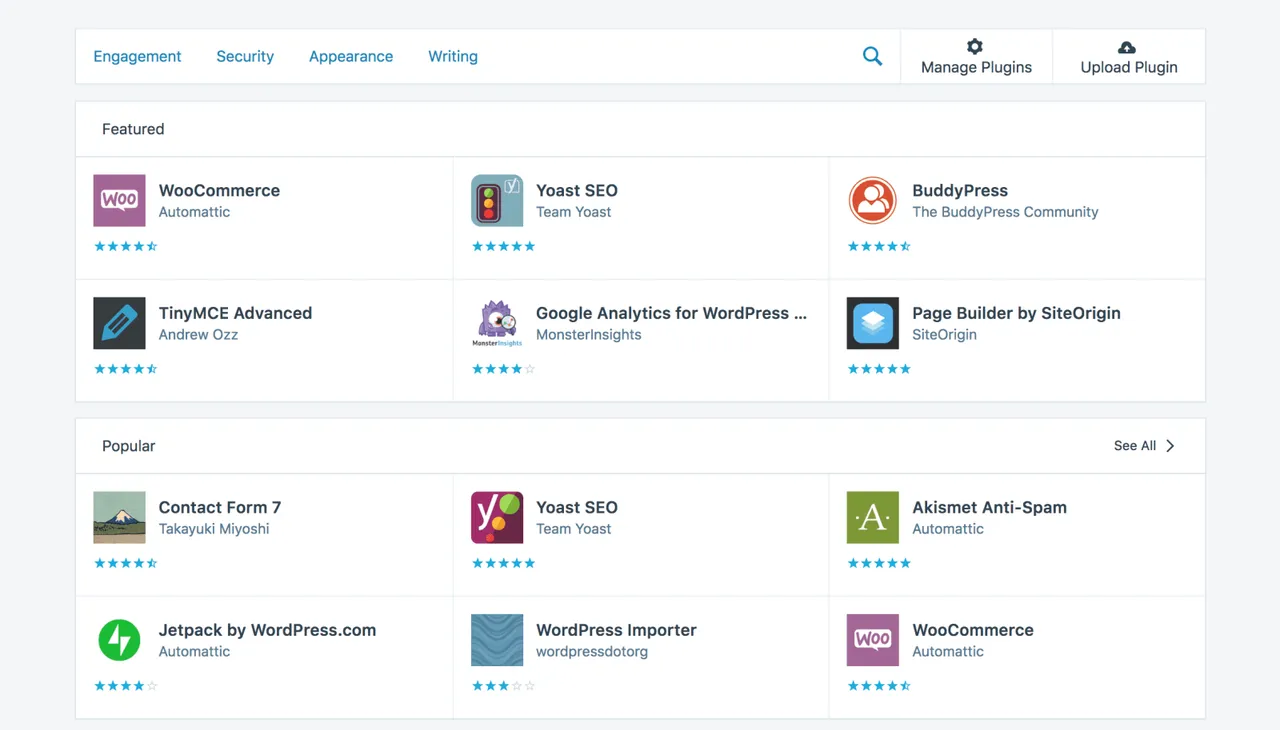Click the Featured section heading

coord(133,129)
